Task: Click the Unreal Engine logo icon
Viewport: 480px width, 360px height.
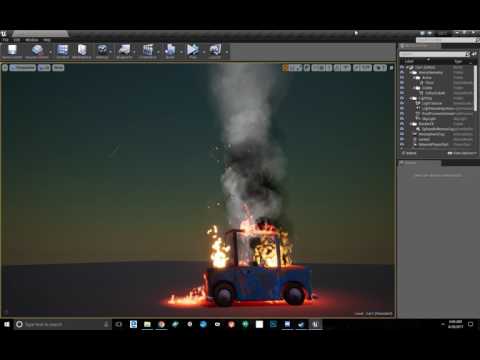Action: (x=4, y=34)
